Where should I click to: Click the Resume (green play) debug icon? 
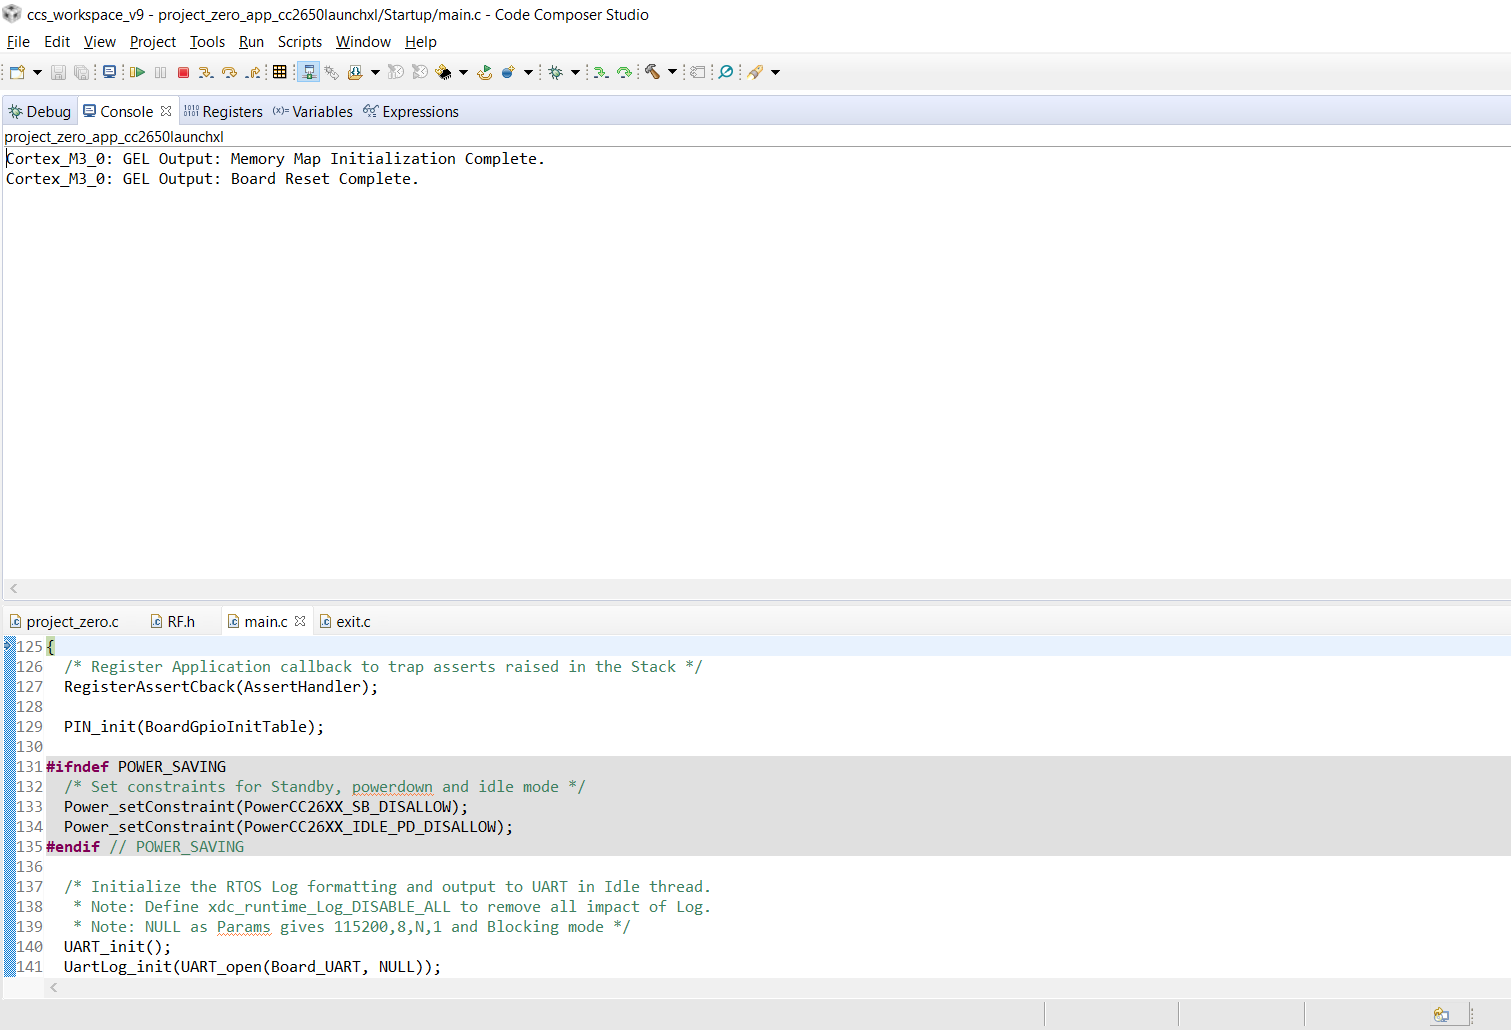point(137,72)
